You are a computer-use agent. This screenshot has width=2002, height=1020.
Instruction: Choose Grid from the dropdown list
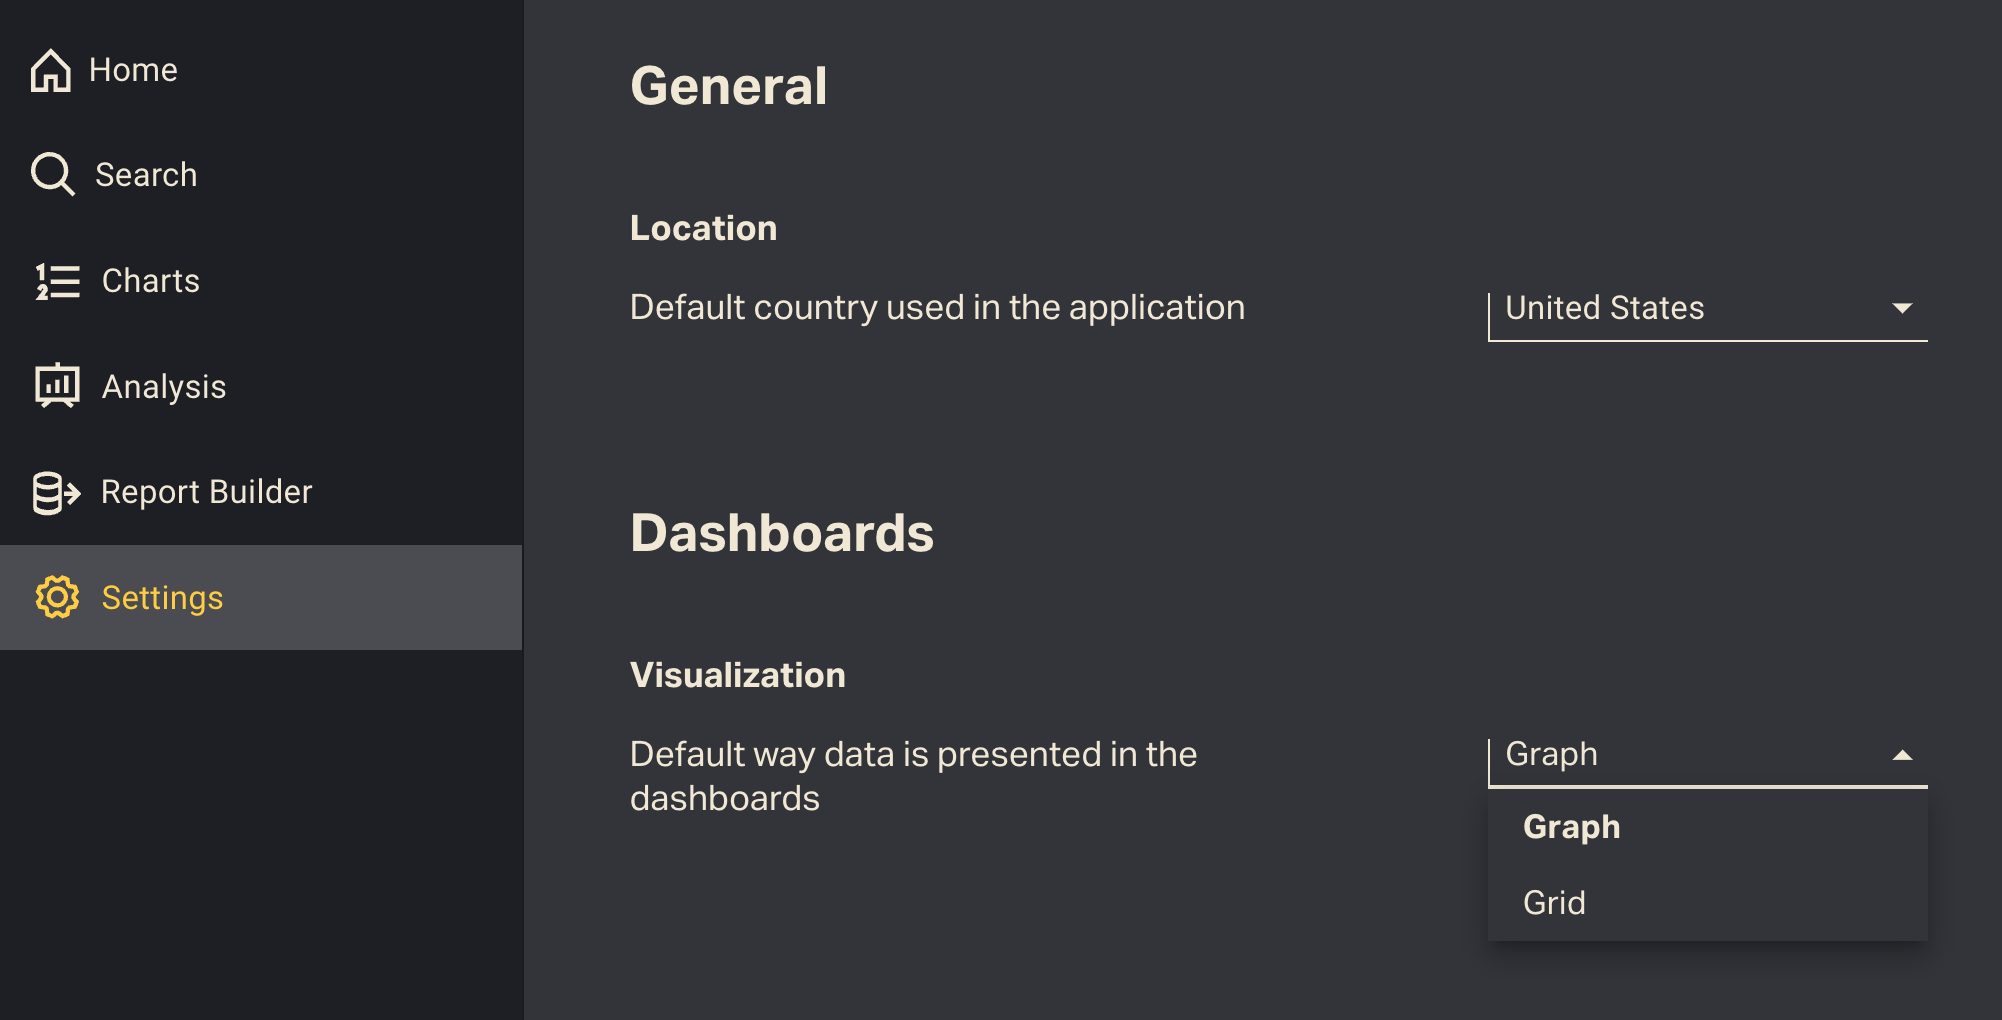(x=1554, y=903)
